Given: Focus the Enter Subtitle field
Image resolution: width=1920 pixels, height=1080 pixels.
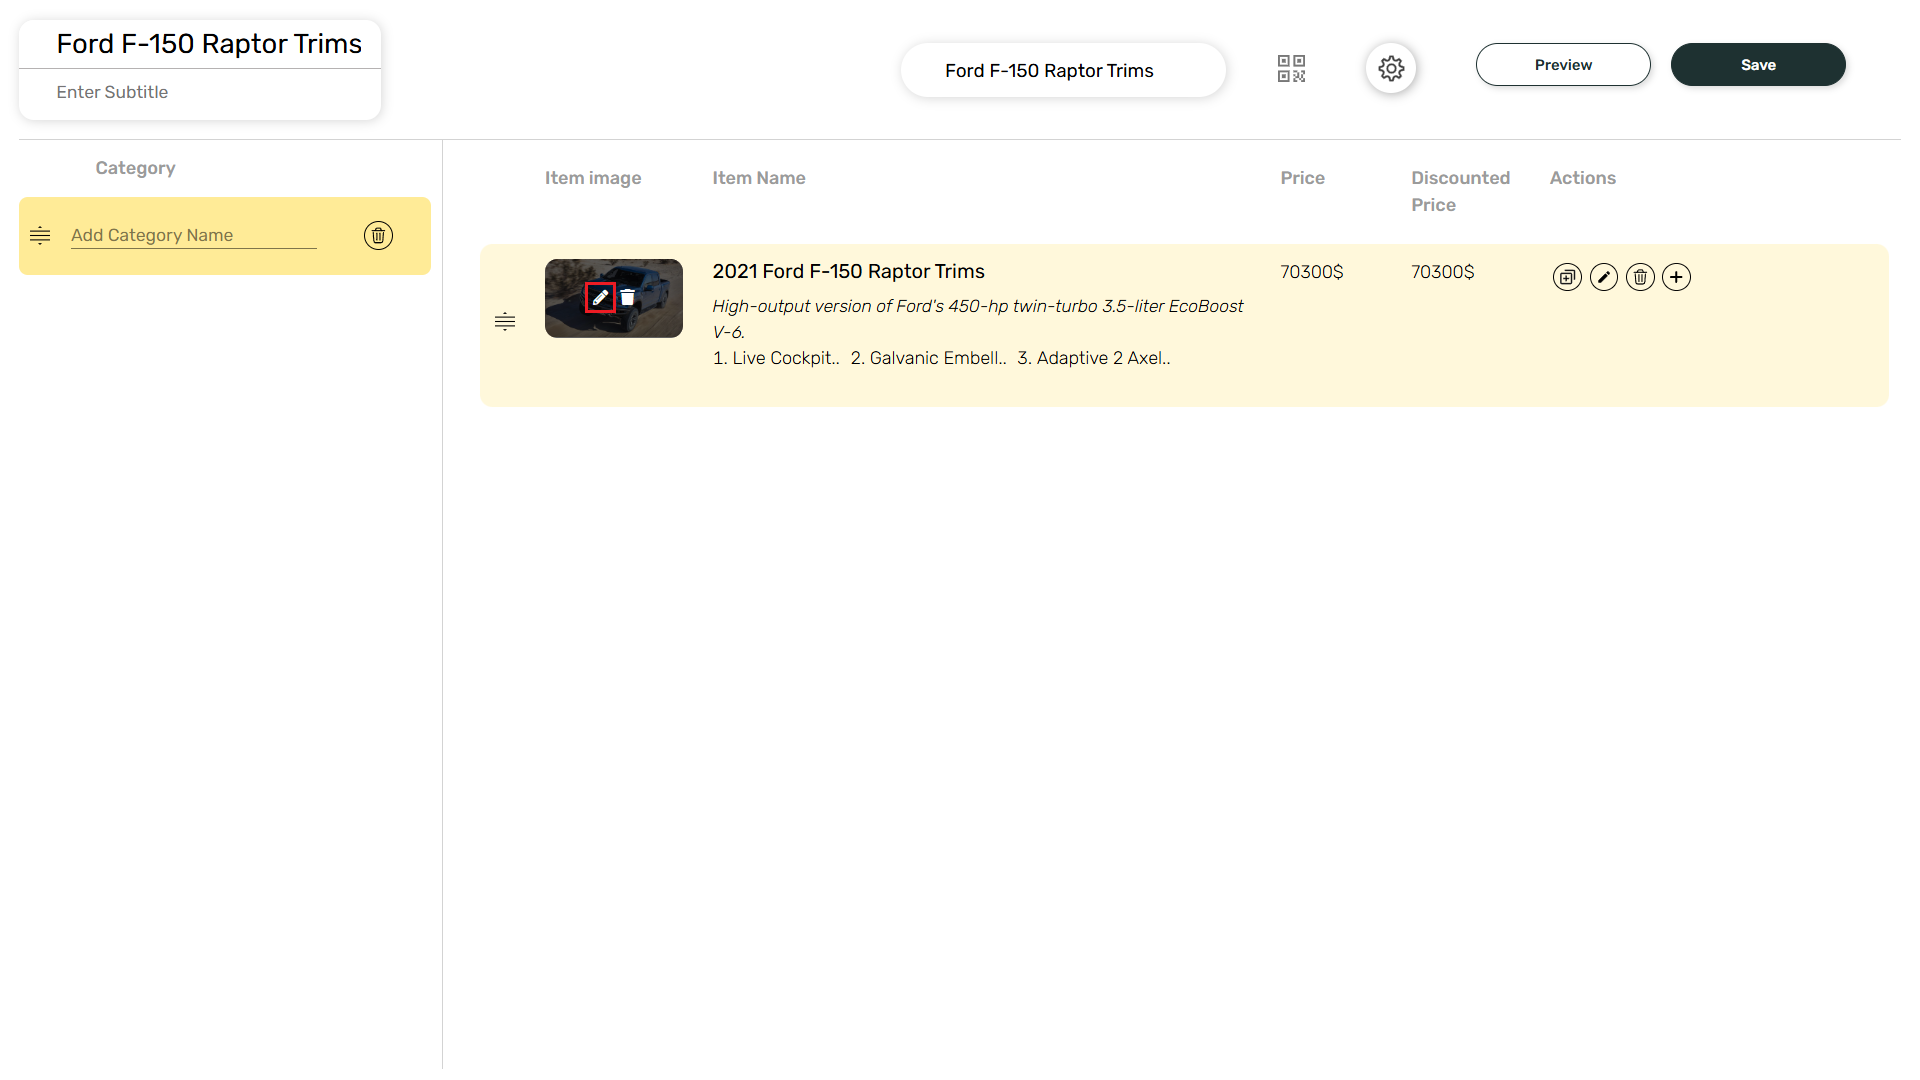Looking at the screenshot, I should pos(200,93).
